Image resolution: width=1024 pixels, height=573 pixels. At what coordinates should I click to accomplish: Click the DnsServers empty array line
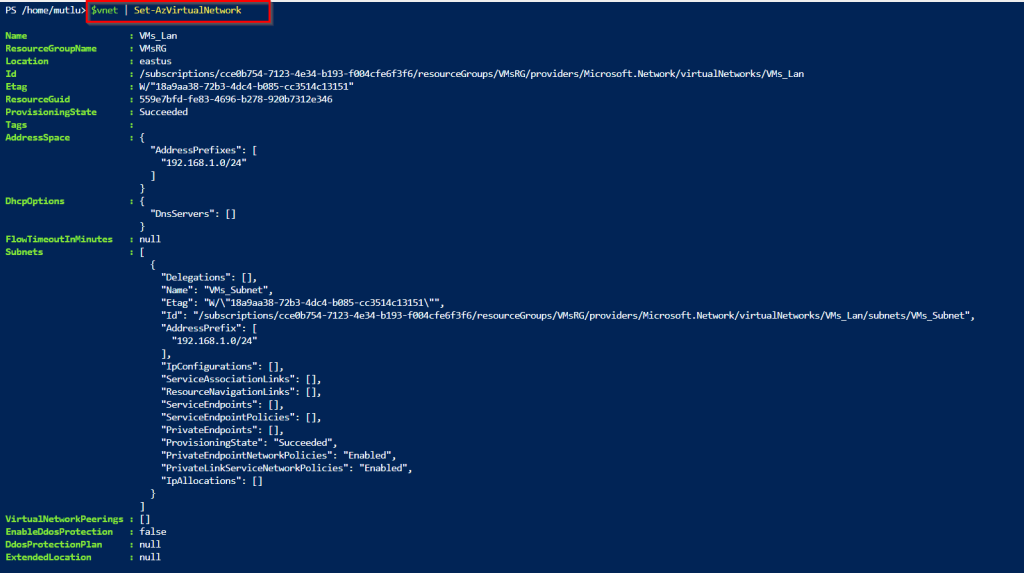click(x=193, y=214)
